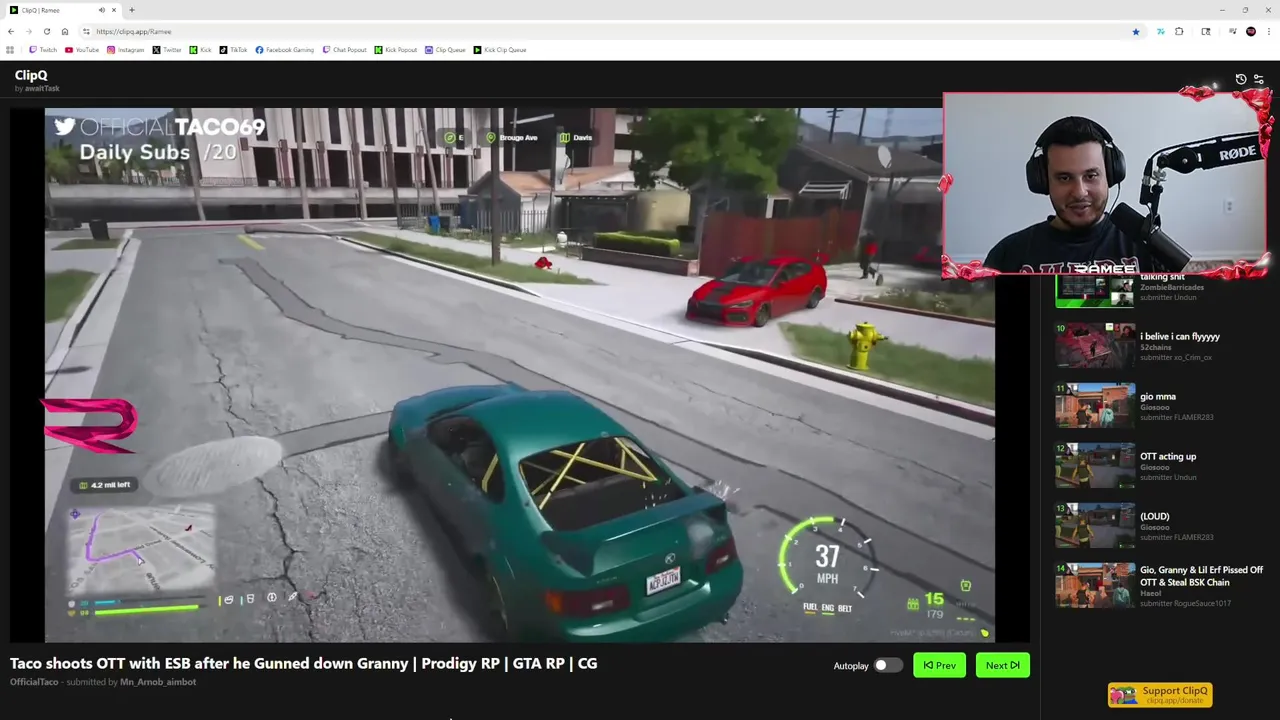Screen dimensions: 1280x720
Task: Click the 'OfficialTaco' channel name under video
Action: 34,682
